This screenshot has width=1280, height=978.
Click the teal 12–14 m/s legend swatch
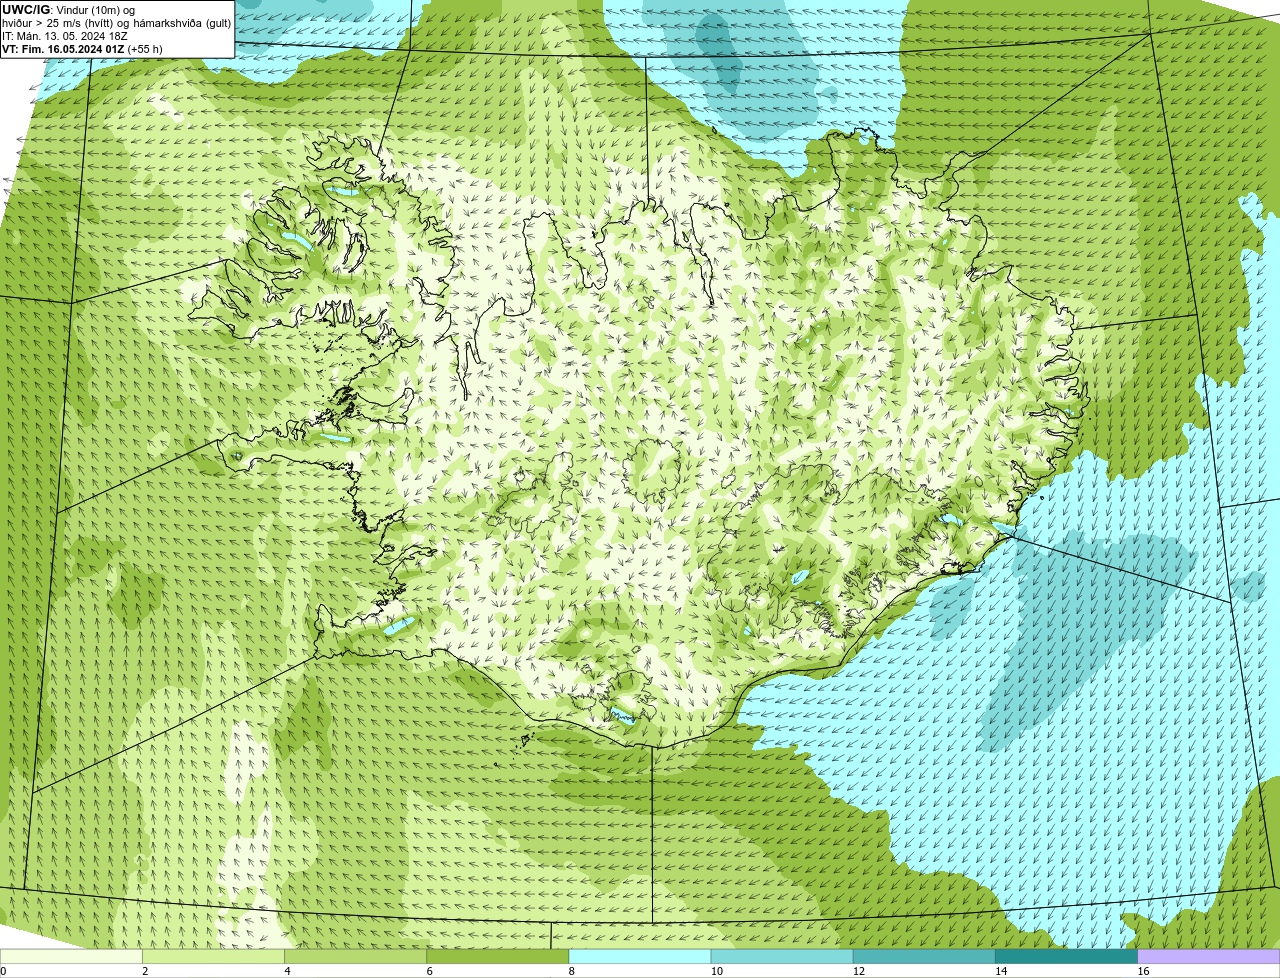pos(923,956)
